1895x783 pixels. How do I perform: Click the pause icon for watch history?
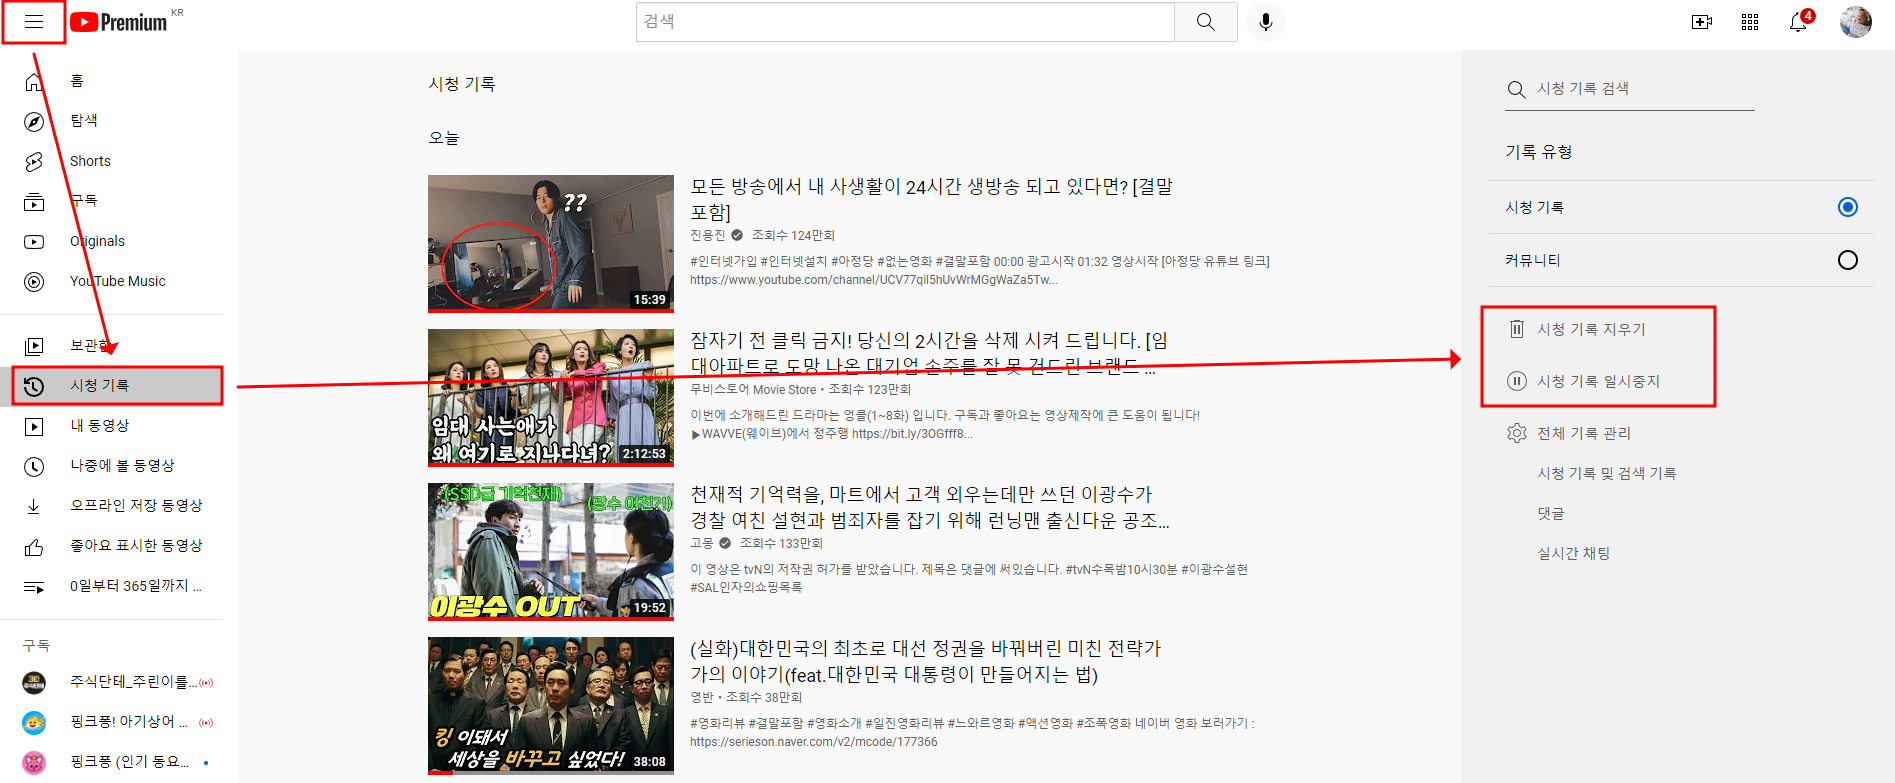1517,381
